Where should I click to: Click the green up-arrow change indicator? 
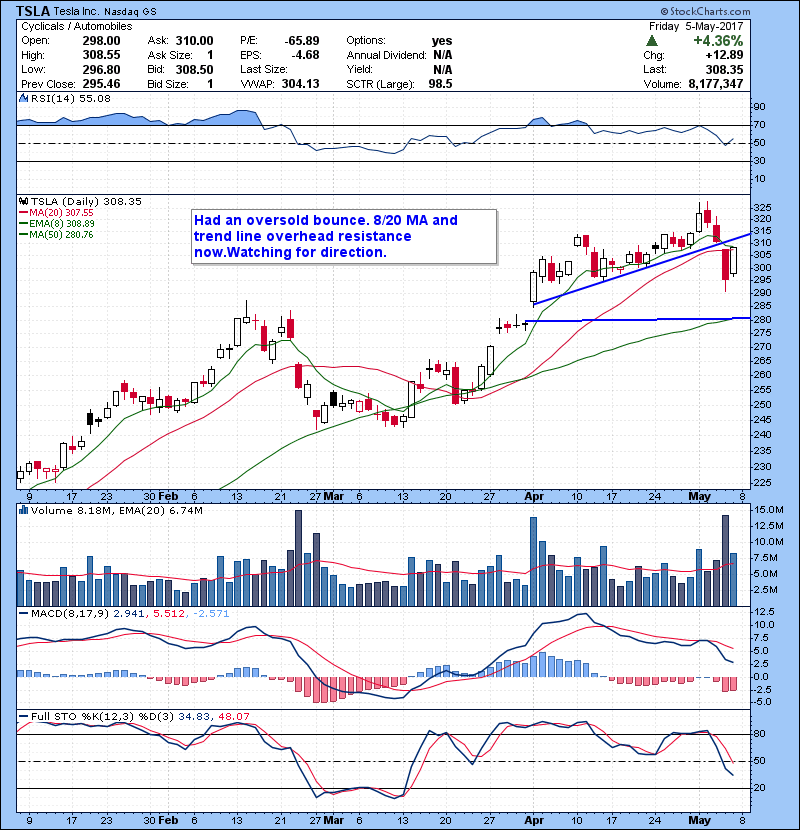tap(652, 41)
